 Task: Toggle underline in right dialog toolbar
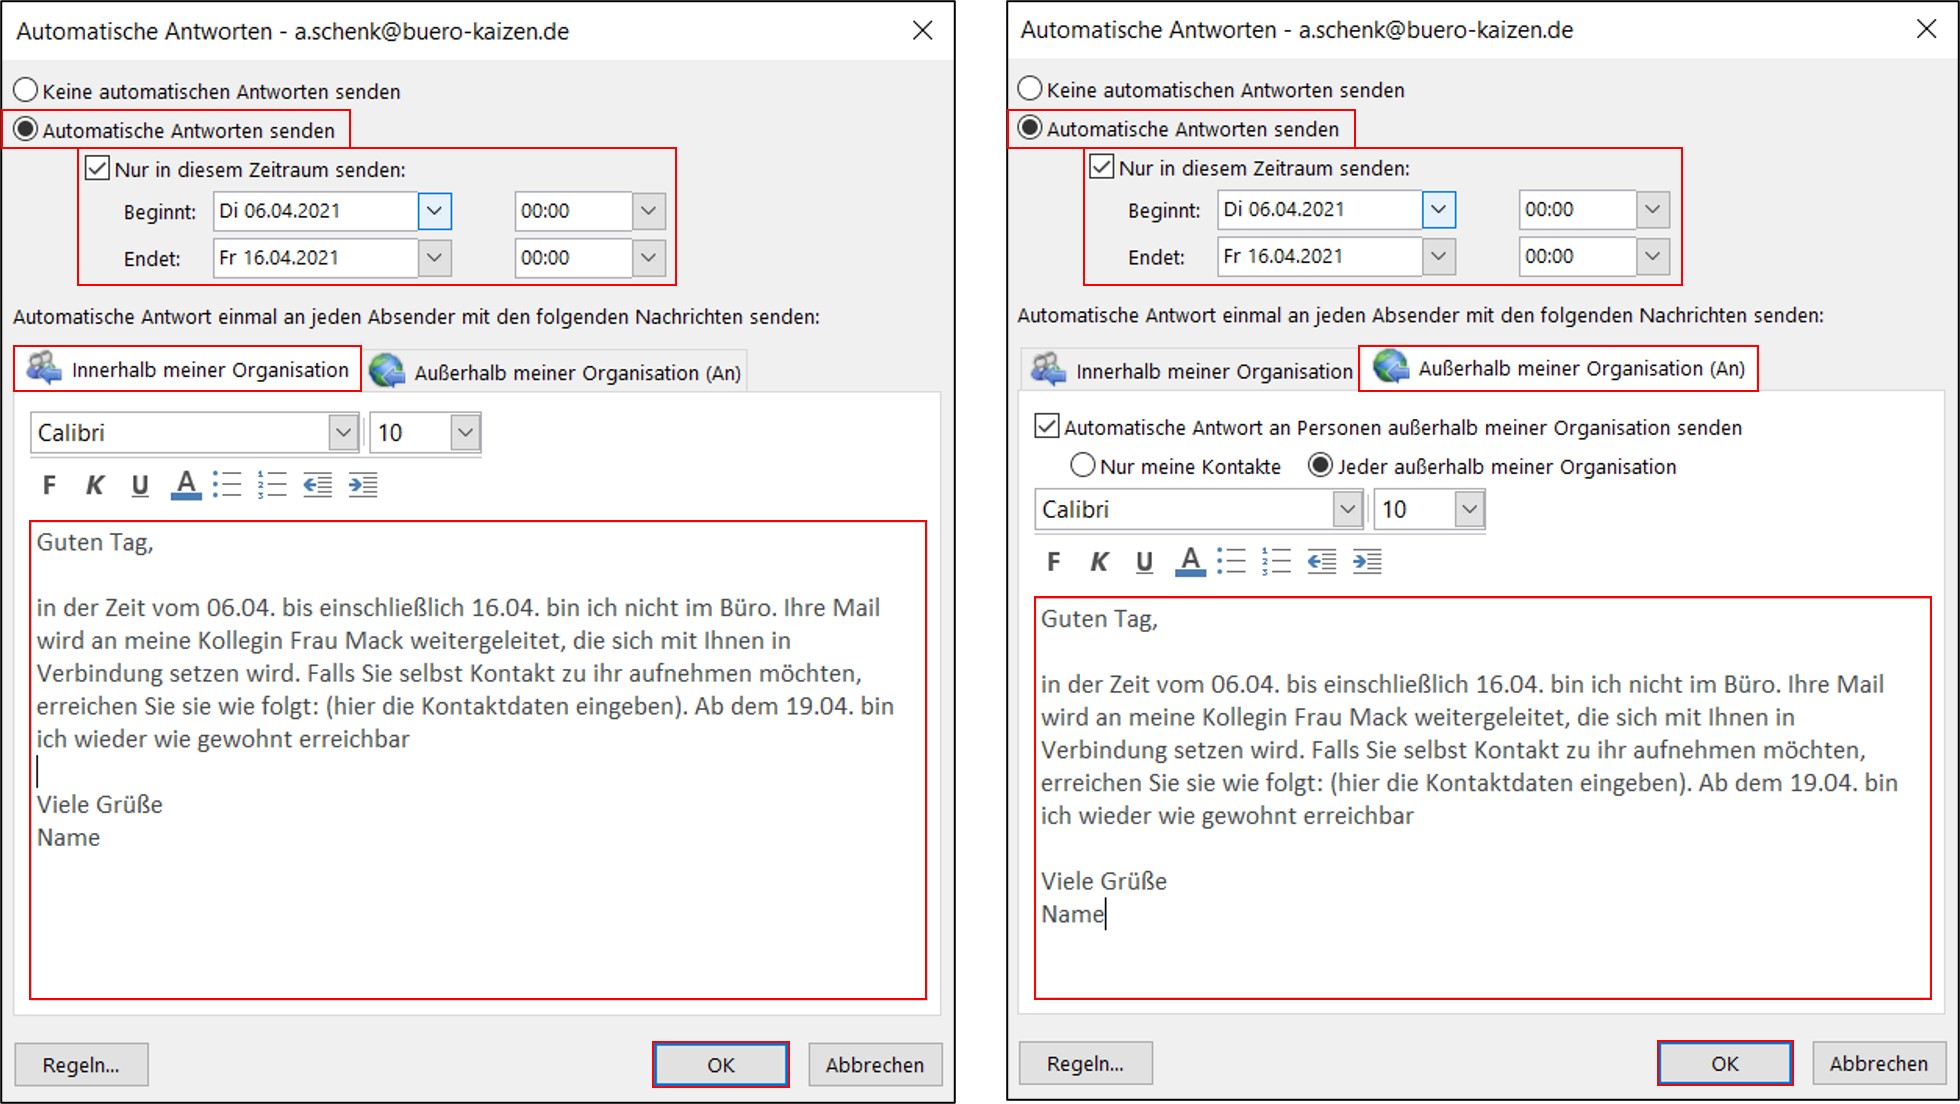(x=1144, y=561)
